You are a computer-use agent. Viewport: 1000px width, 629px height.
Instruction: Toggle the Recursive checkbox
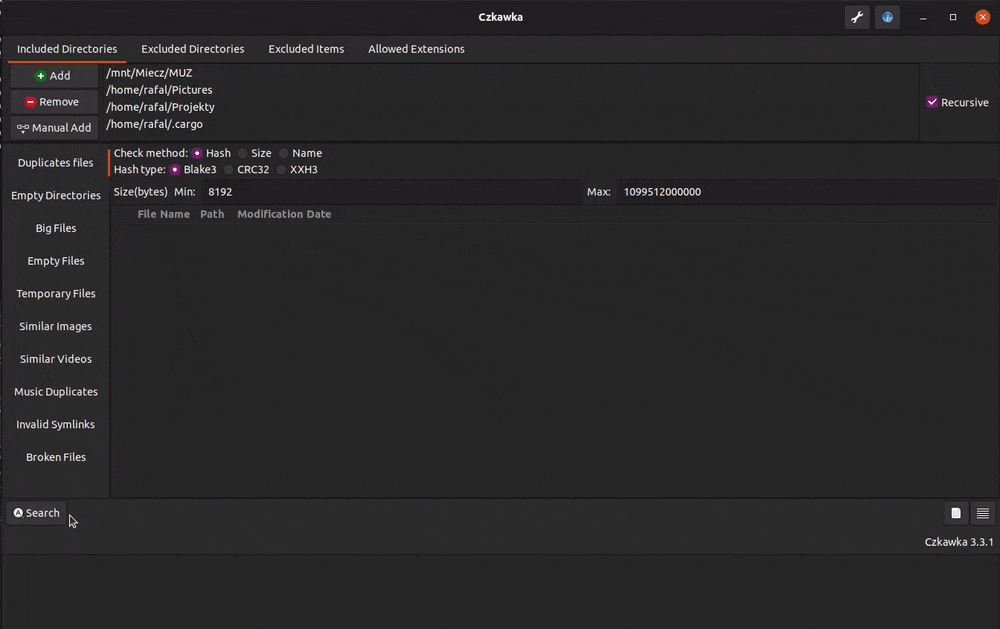[932, 102]
